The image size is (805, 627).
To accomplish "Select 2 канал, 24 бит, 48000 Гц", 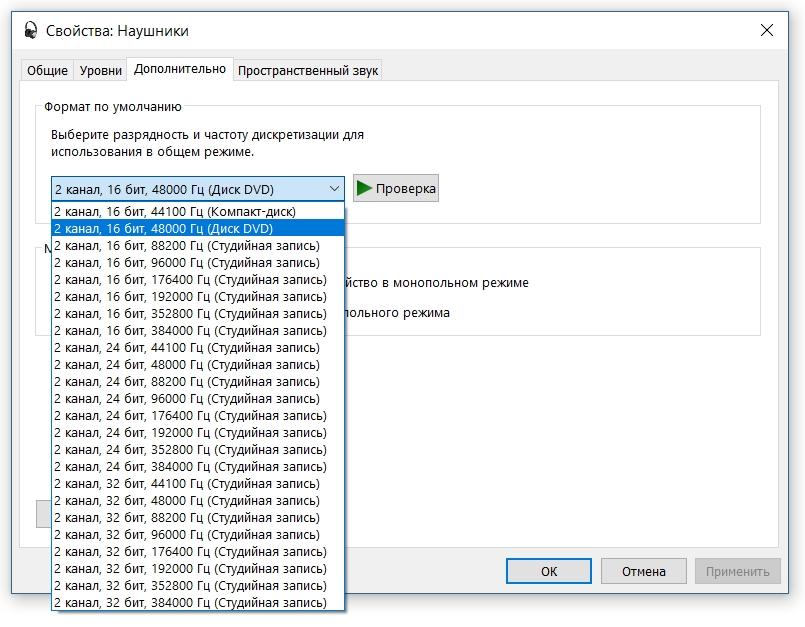I will click(198, 365).
